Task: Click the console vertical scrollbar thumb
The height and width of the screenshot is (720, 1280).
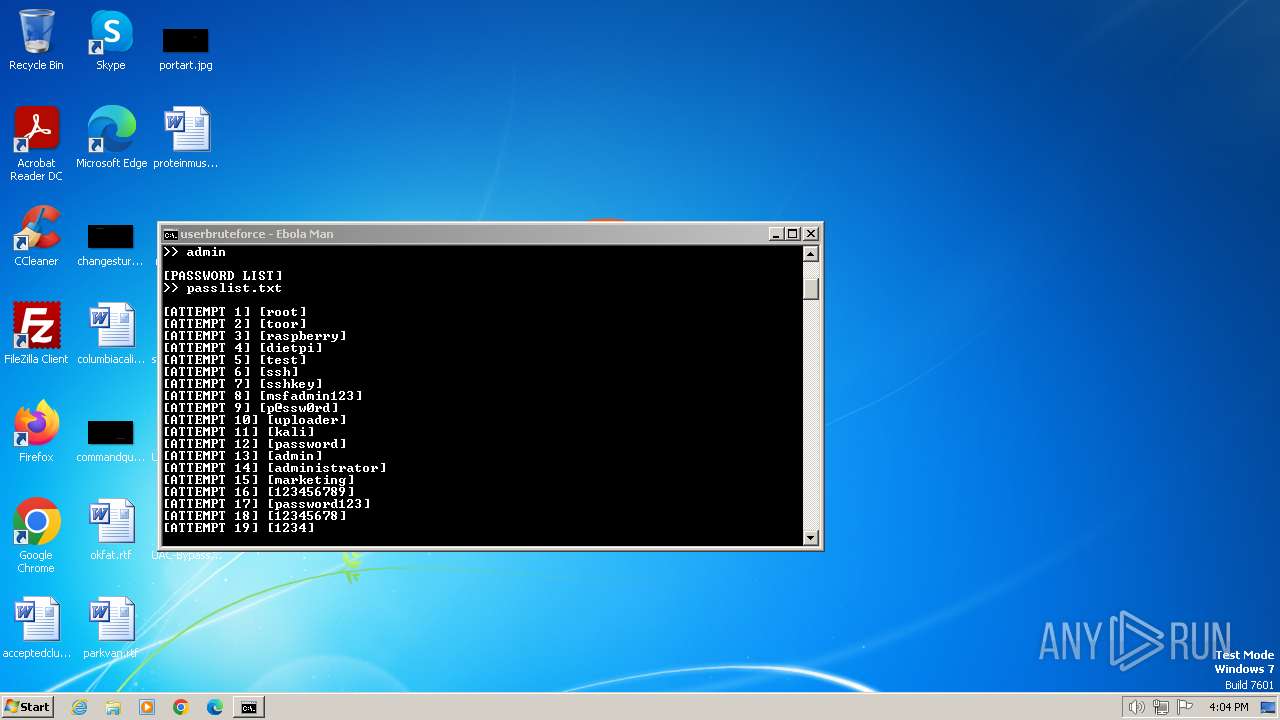Action: [811, 289]
